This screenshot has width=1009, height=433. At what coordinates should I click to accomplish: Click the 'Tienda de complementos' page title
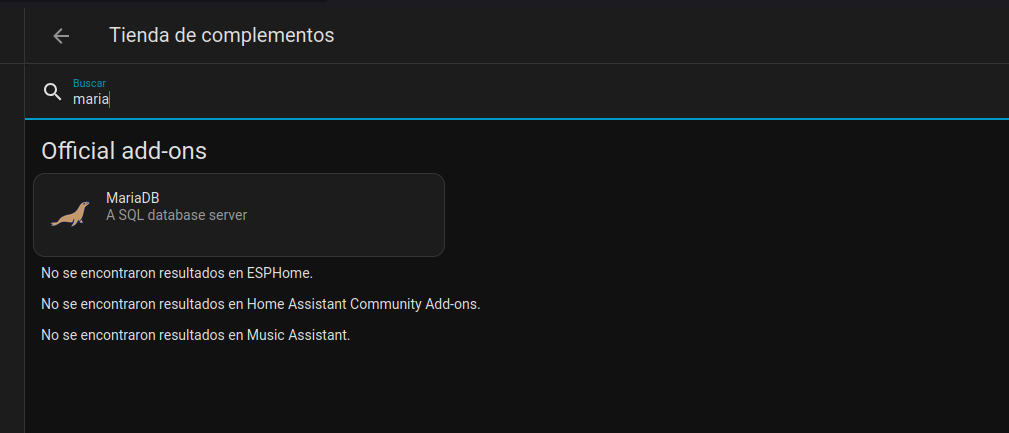221,36
